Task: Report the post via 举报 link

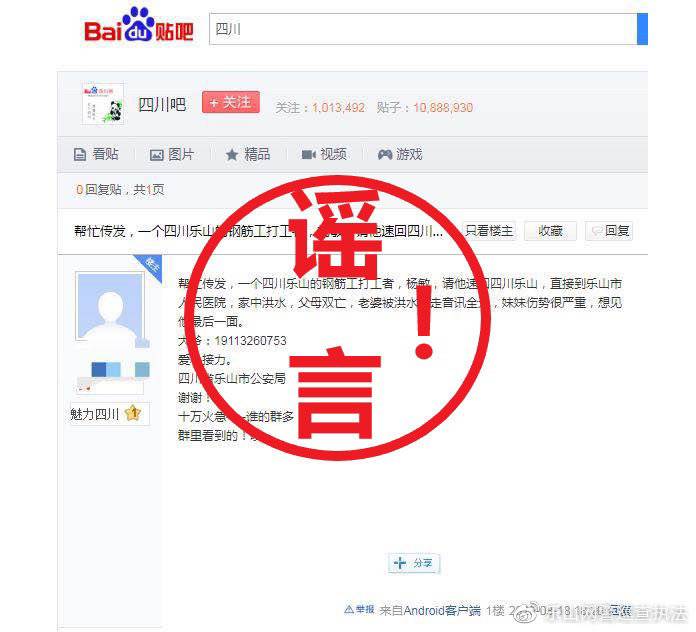Action: (360, 610)
